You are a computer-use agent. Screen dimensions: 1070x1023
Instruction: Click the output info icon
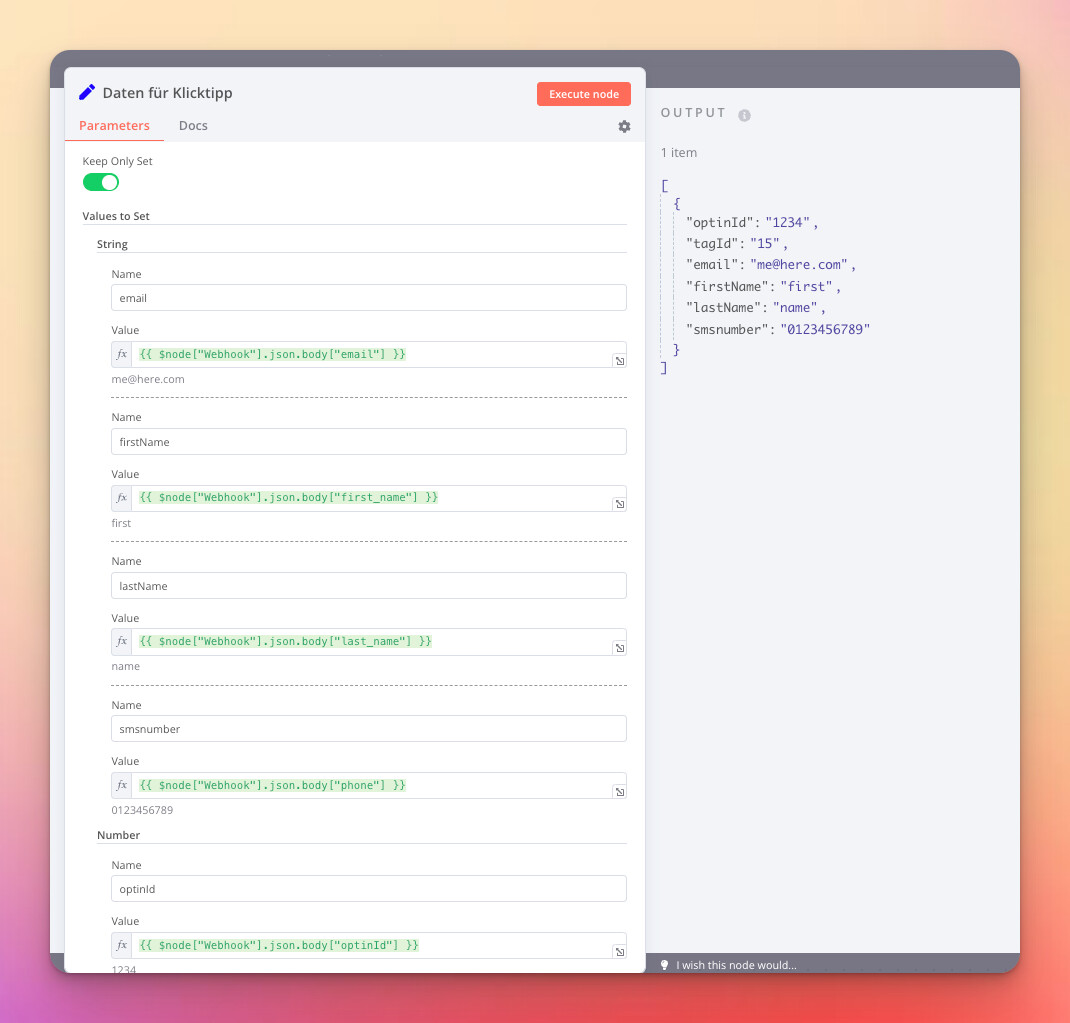pyautogui.click(x=744, y=115)
